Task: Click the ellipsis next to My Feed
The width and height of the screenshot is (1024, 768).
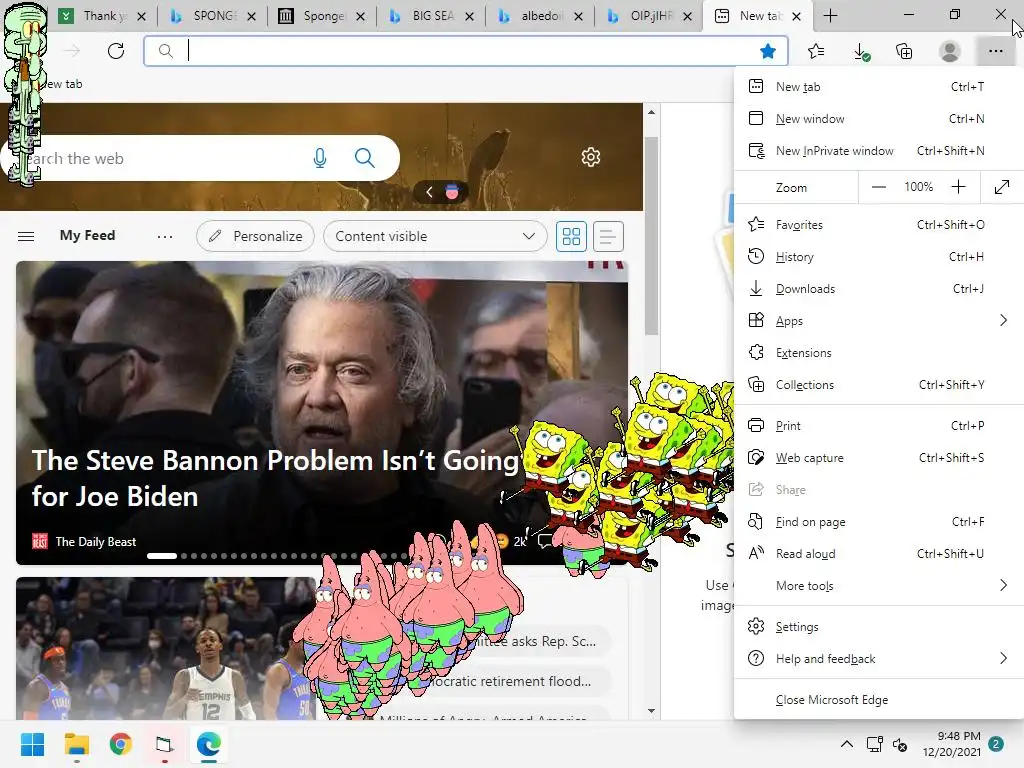Action: tap(165, 236)
